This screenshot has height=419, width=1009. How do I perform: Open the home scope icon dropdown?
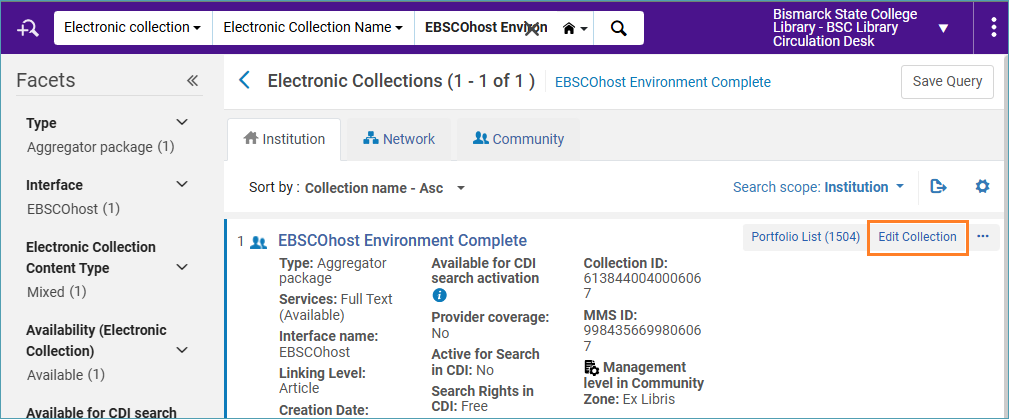coord(575,28)
